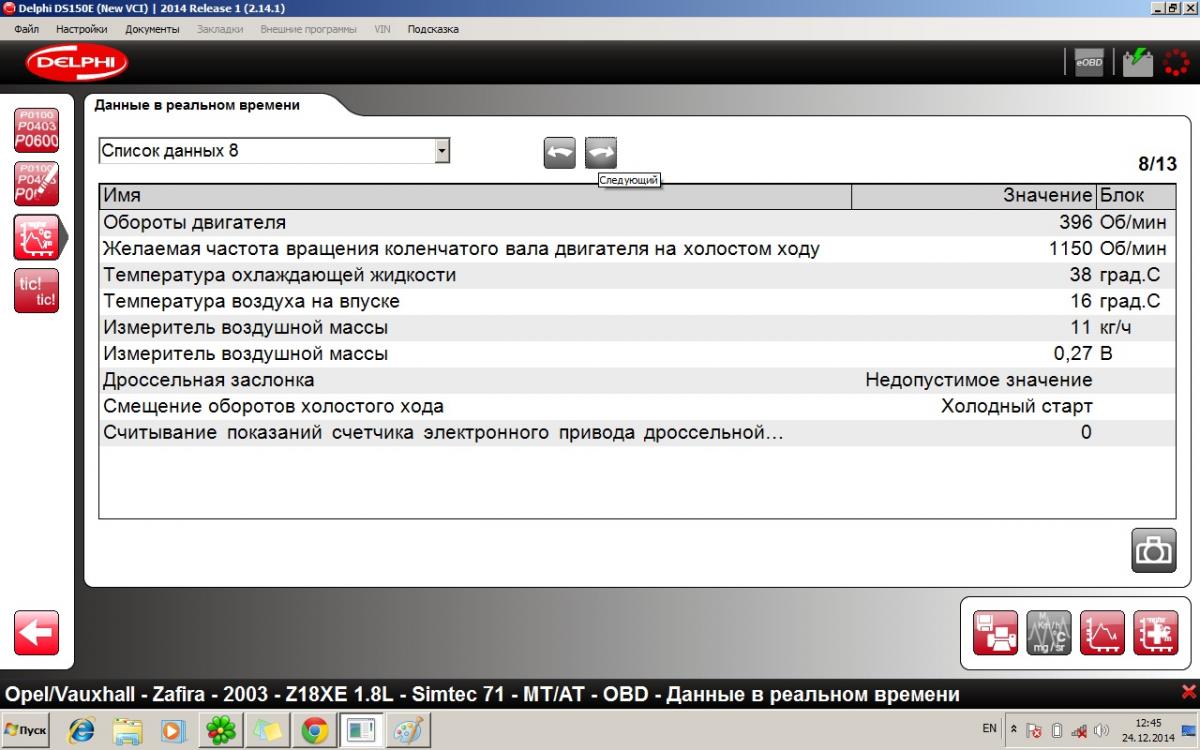Open Paint from the taskbar
The height and width of the screenshot is (750, 1200).
pos(409,731)
